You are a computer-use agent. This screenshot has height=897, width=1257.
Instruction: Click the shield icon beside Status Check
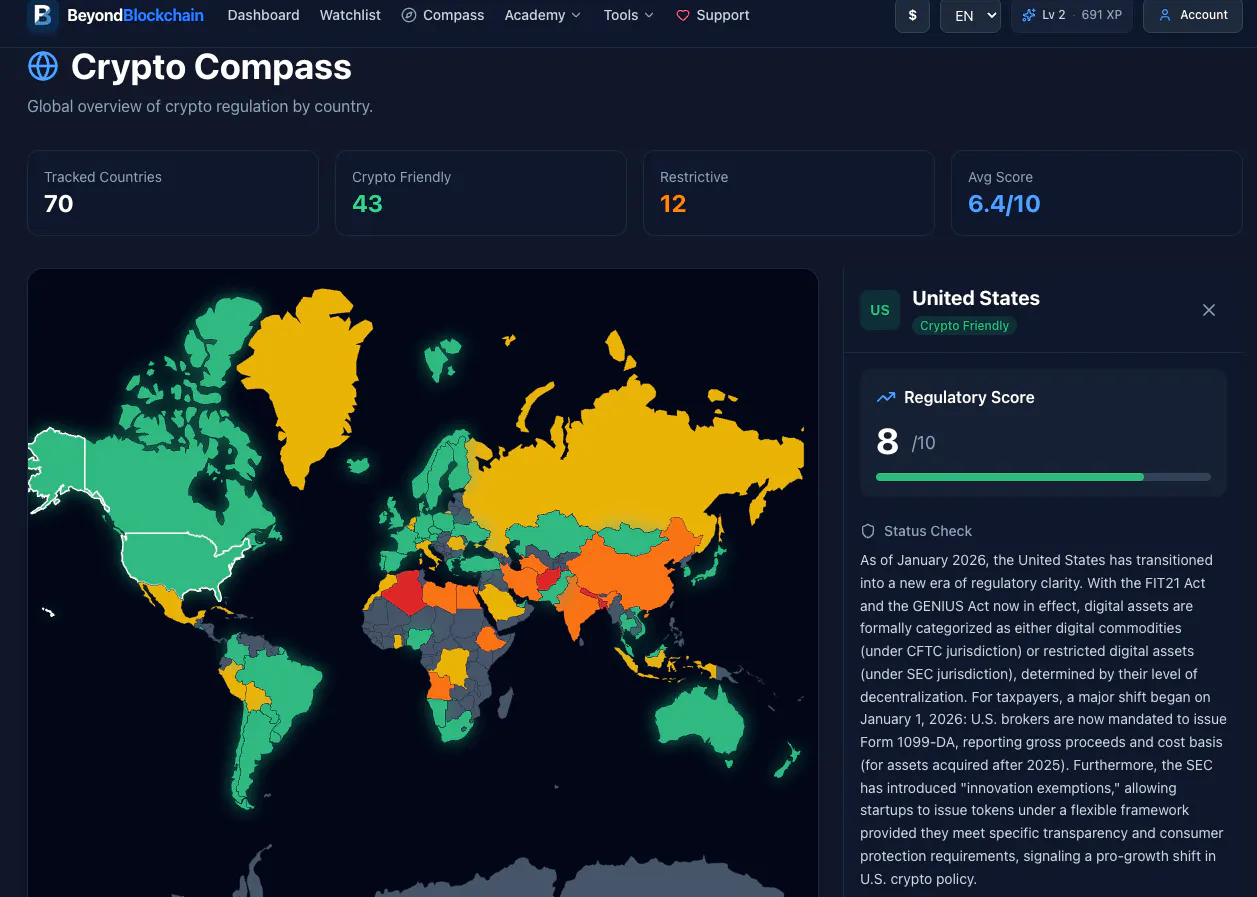click(868, 531)
